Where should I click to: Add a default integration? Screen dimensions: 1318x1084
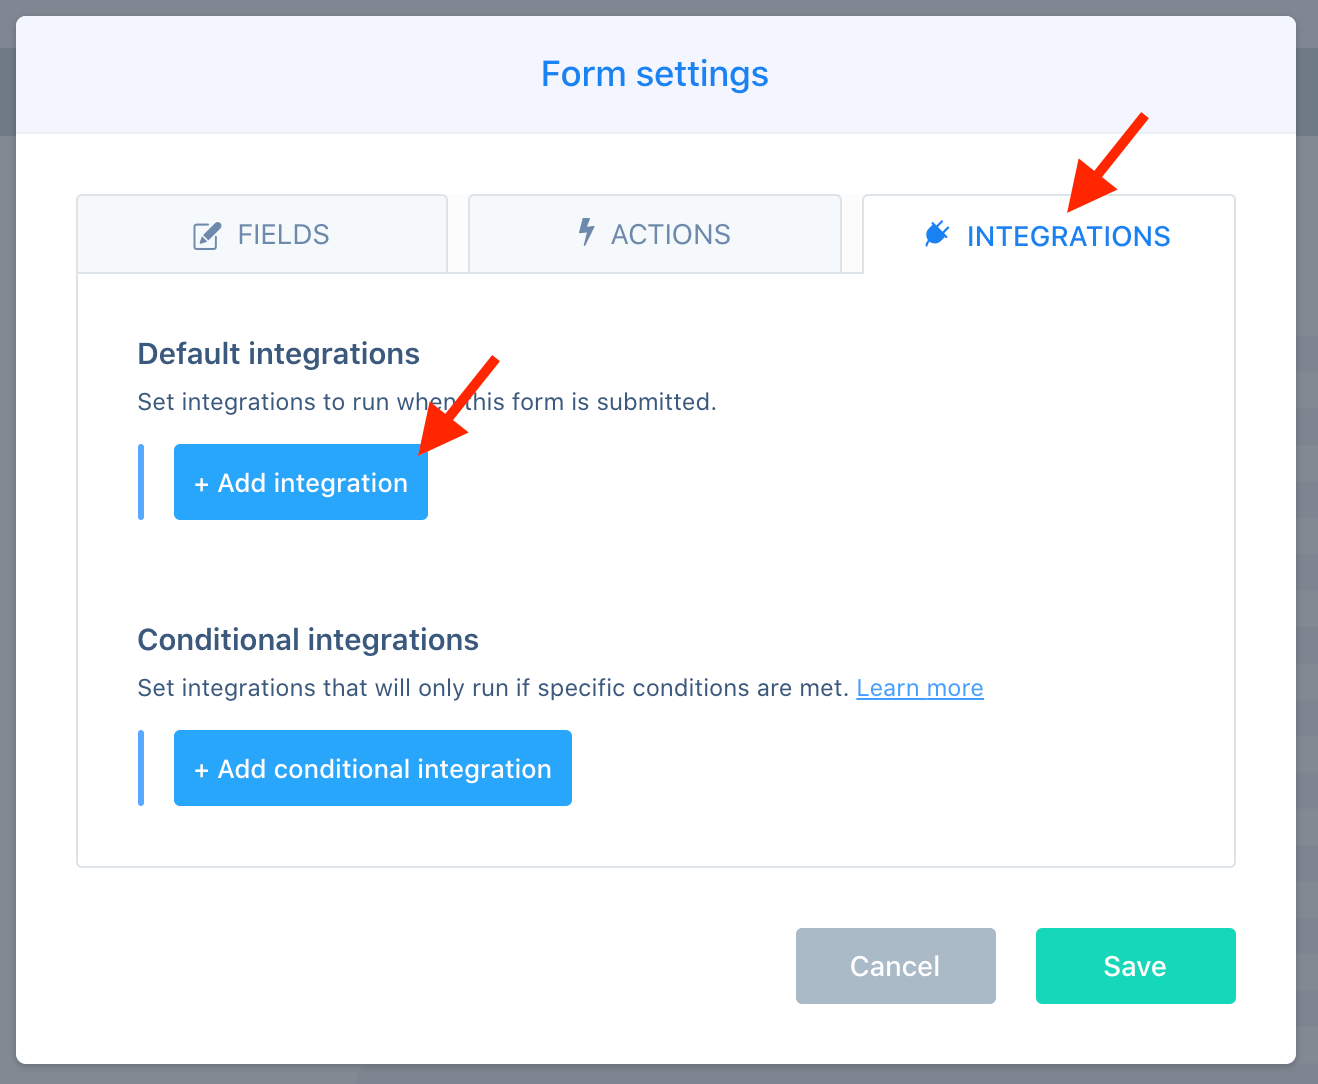[x=301, y=482]
